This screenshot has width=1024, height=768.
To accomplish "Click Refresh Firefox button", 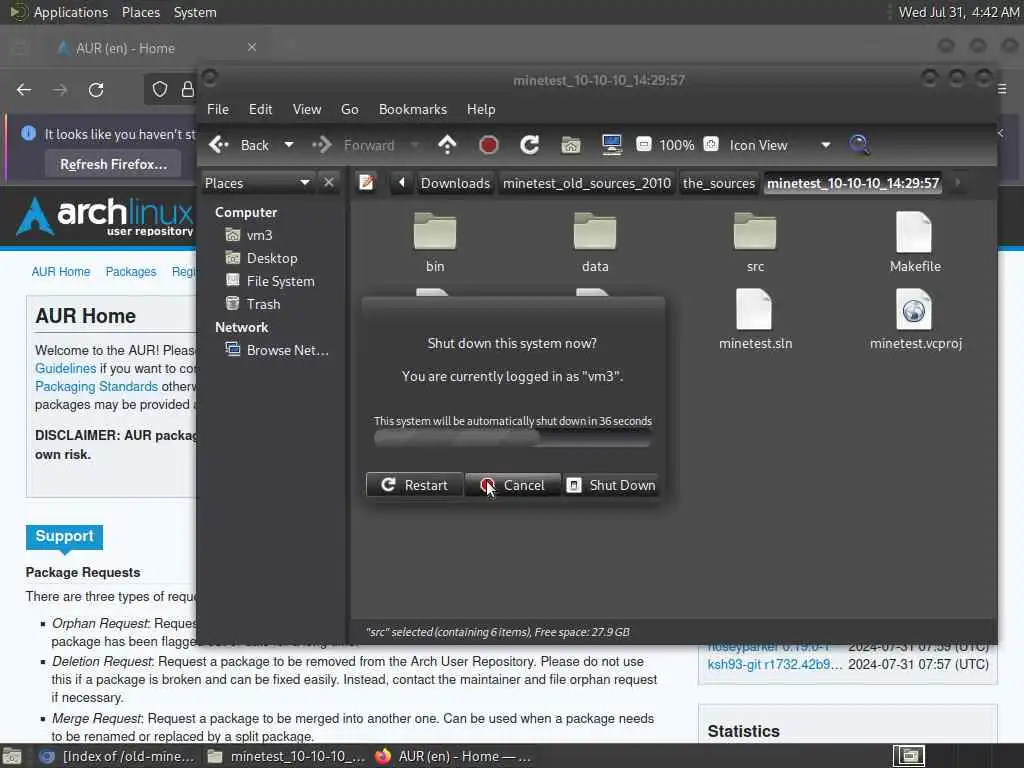I will [x=114, y=164].
